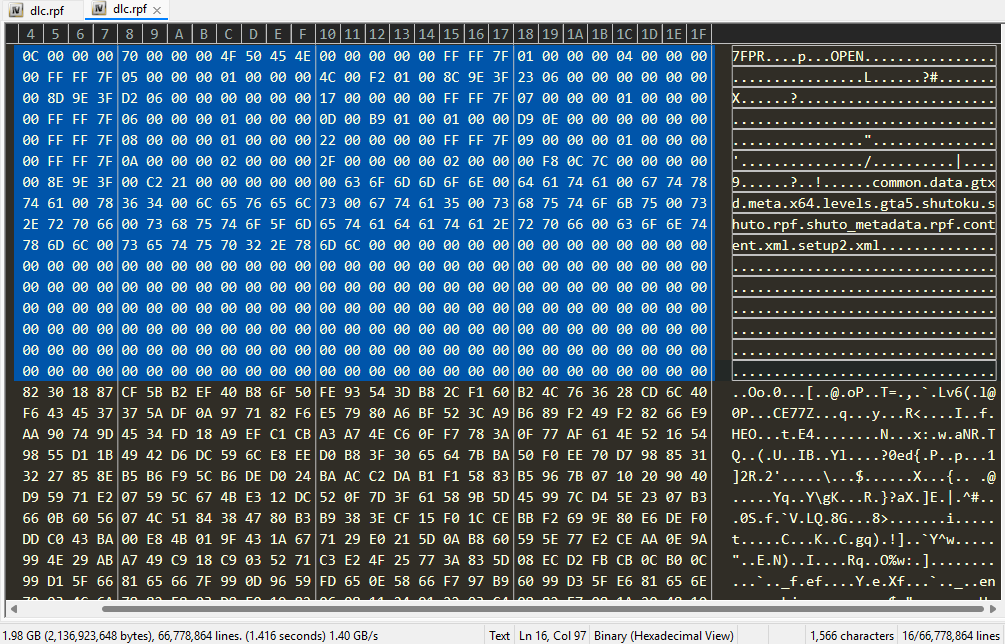This screenshot has height=644, width=1005.
Task: Click the Ln 16, Col 97 position indicator
Action: [x=552, y=636]
